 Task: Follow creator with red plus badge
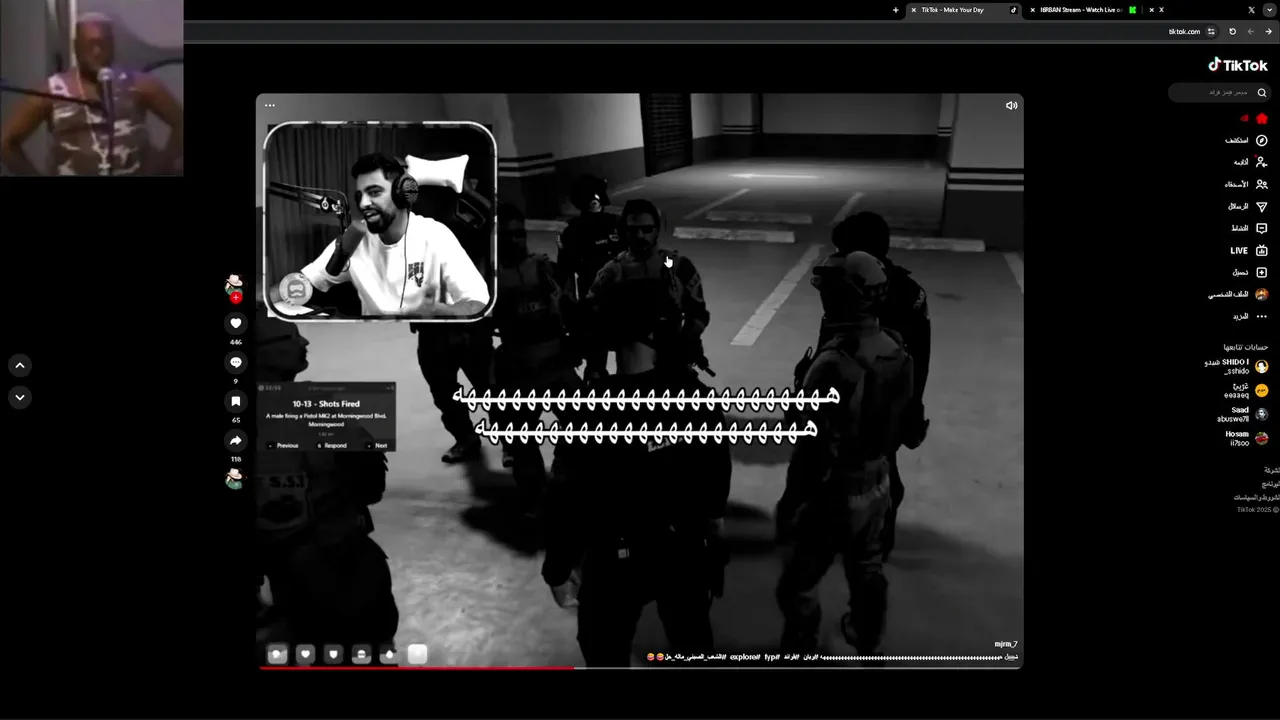coord(236,297)
